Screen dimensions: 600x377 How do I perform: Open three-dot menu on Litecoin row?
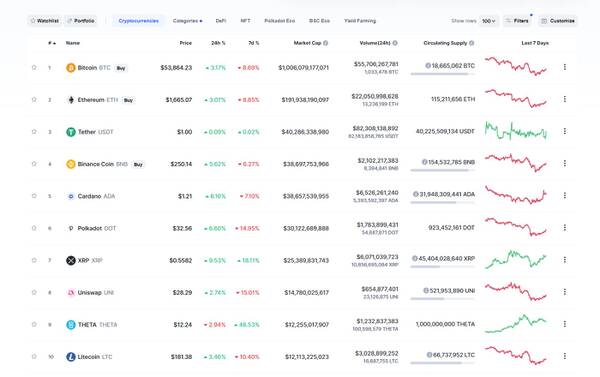(x=565, y=356)
